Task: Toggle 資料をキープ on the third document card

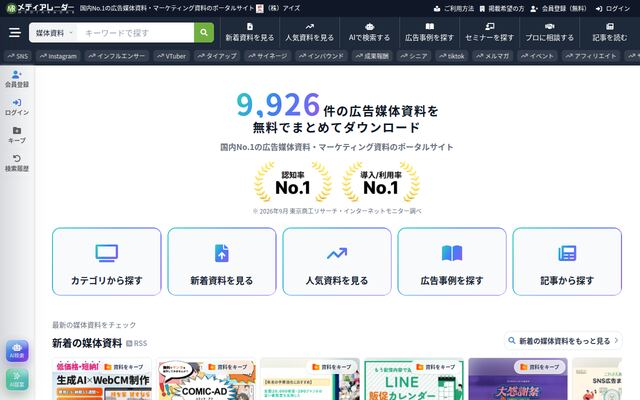Action: 332,367
